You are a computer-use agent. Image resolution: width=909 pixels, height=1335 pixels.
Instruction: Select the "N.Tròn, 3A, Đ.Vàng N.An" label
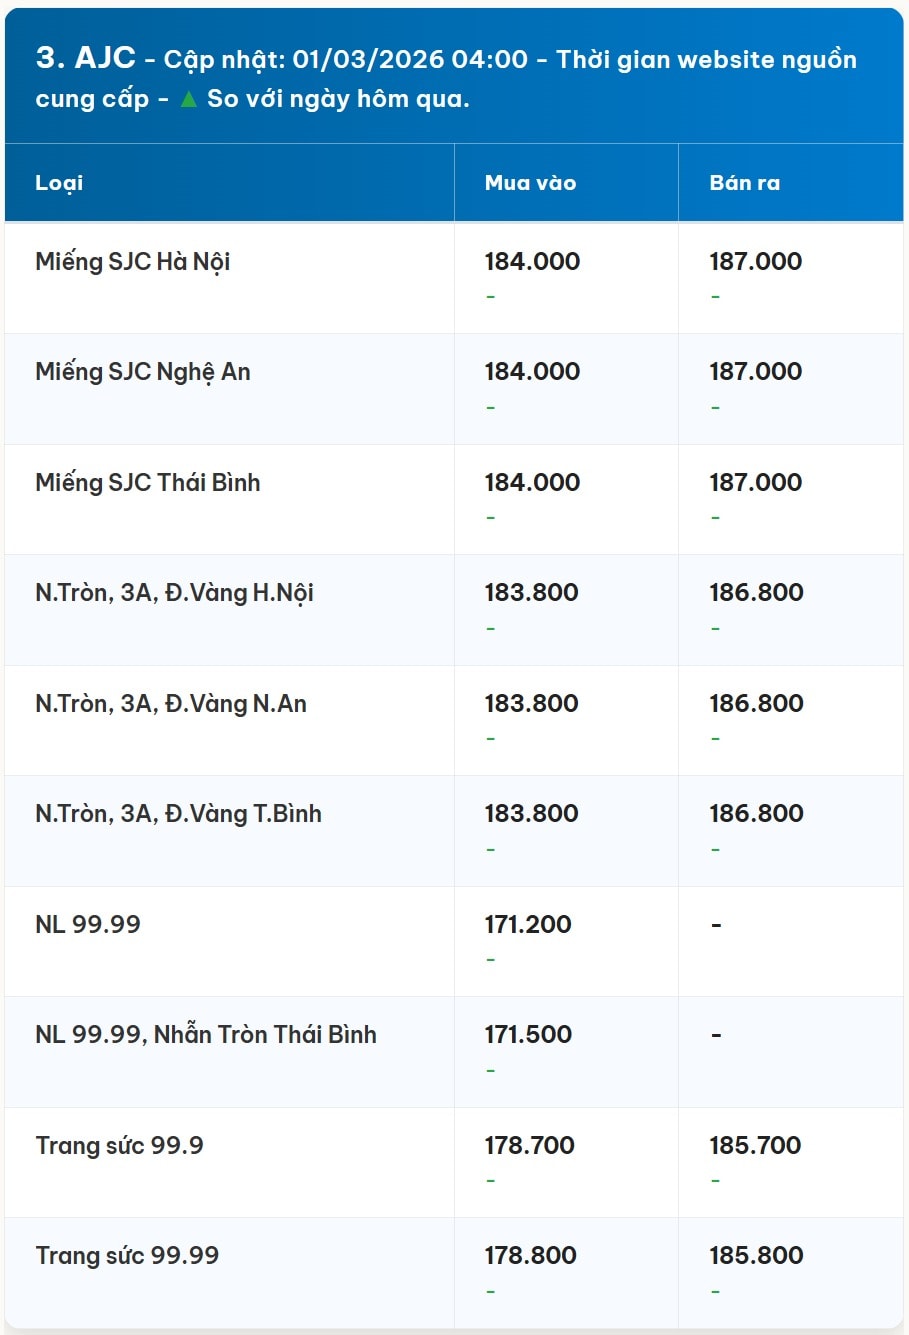tap(171, 704)
